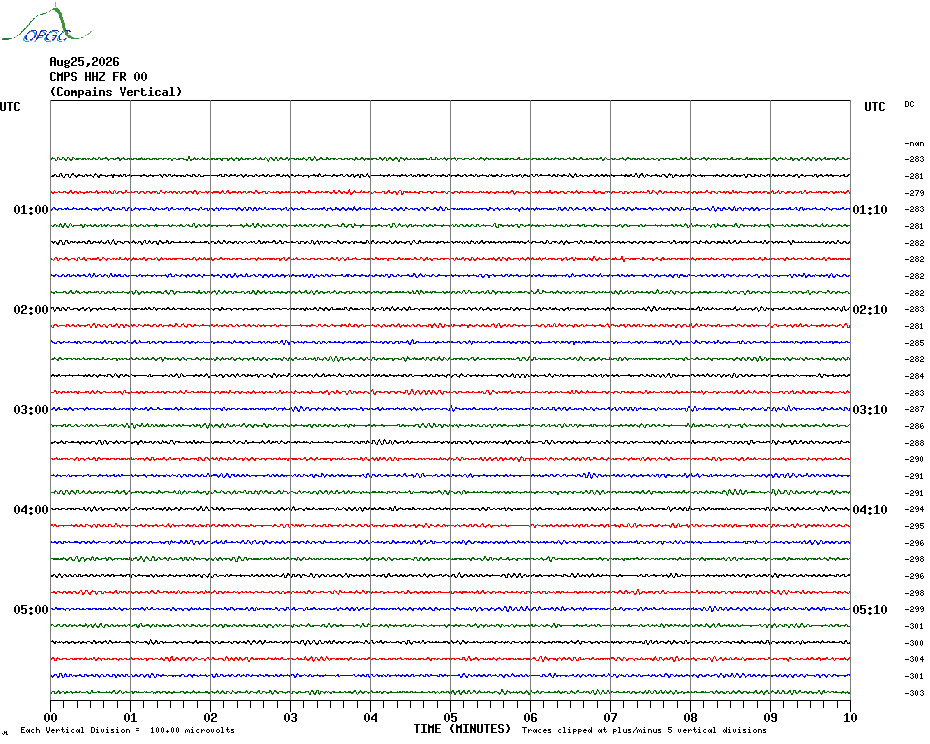Click the '-295' DC value

coord(915,526)
